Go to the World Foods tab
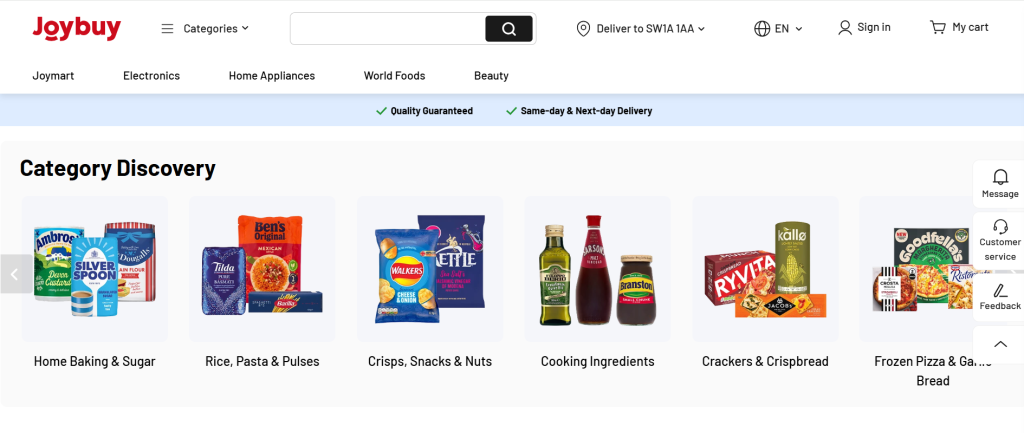The width and height of the screenshot is (1024, 433). coord(394,76)
